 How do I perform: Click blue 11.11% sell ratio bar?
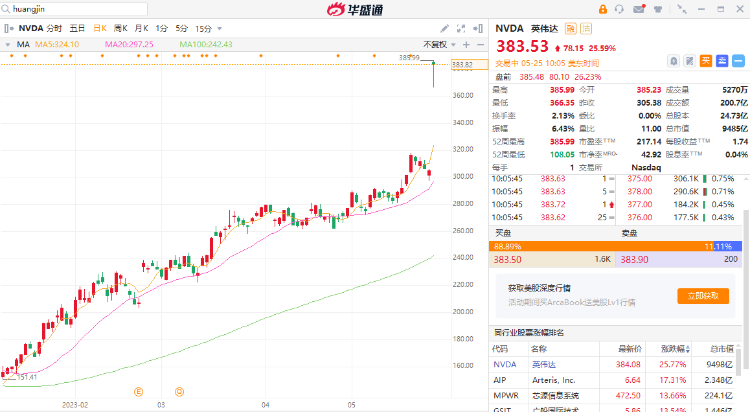click(728, 246)
